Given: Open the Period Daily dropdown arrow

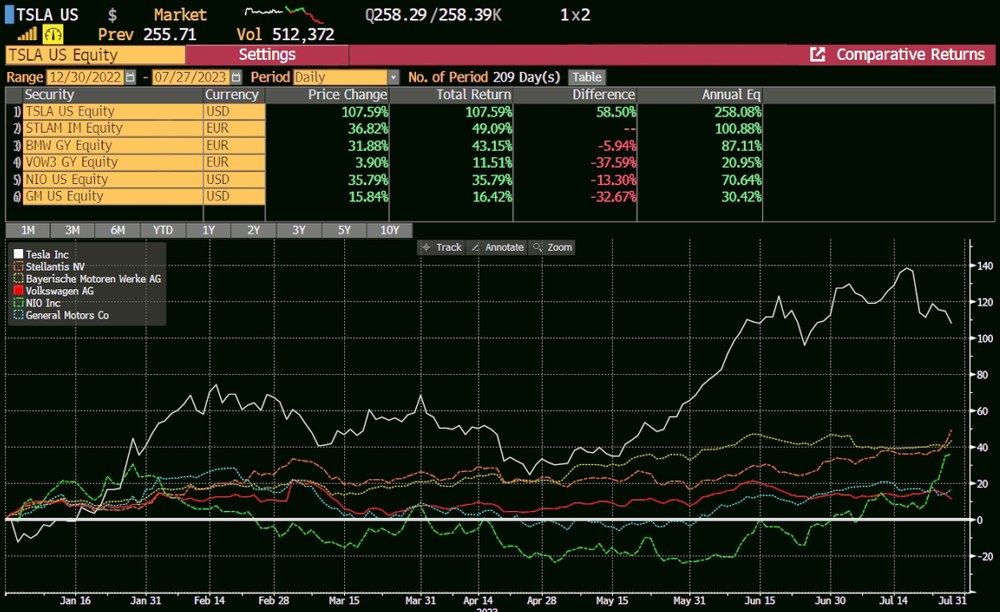Looking at the screenshot, I should pos(393,77).
